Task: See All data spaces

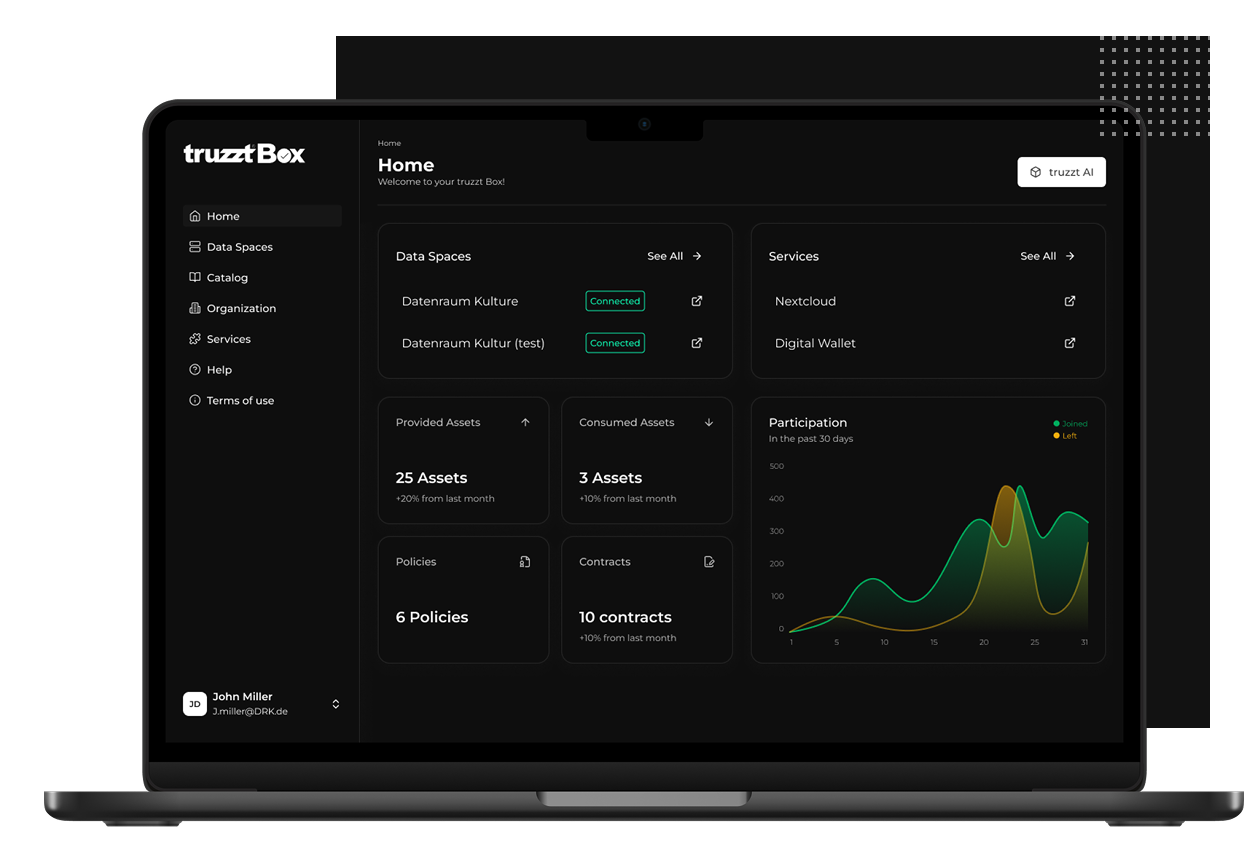Action: point(675,257)
